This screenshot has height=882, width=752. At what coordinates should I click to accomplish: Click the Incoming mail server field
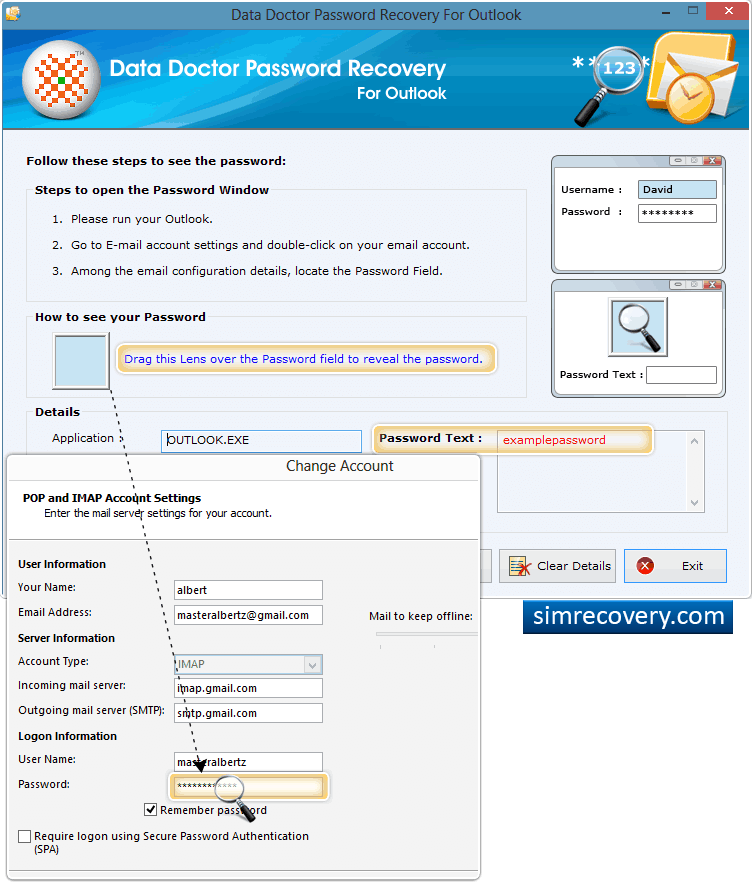[x=248, y=688]
